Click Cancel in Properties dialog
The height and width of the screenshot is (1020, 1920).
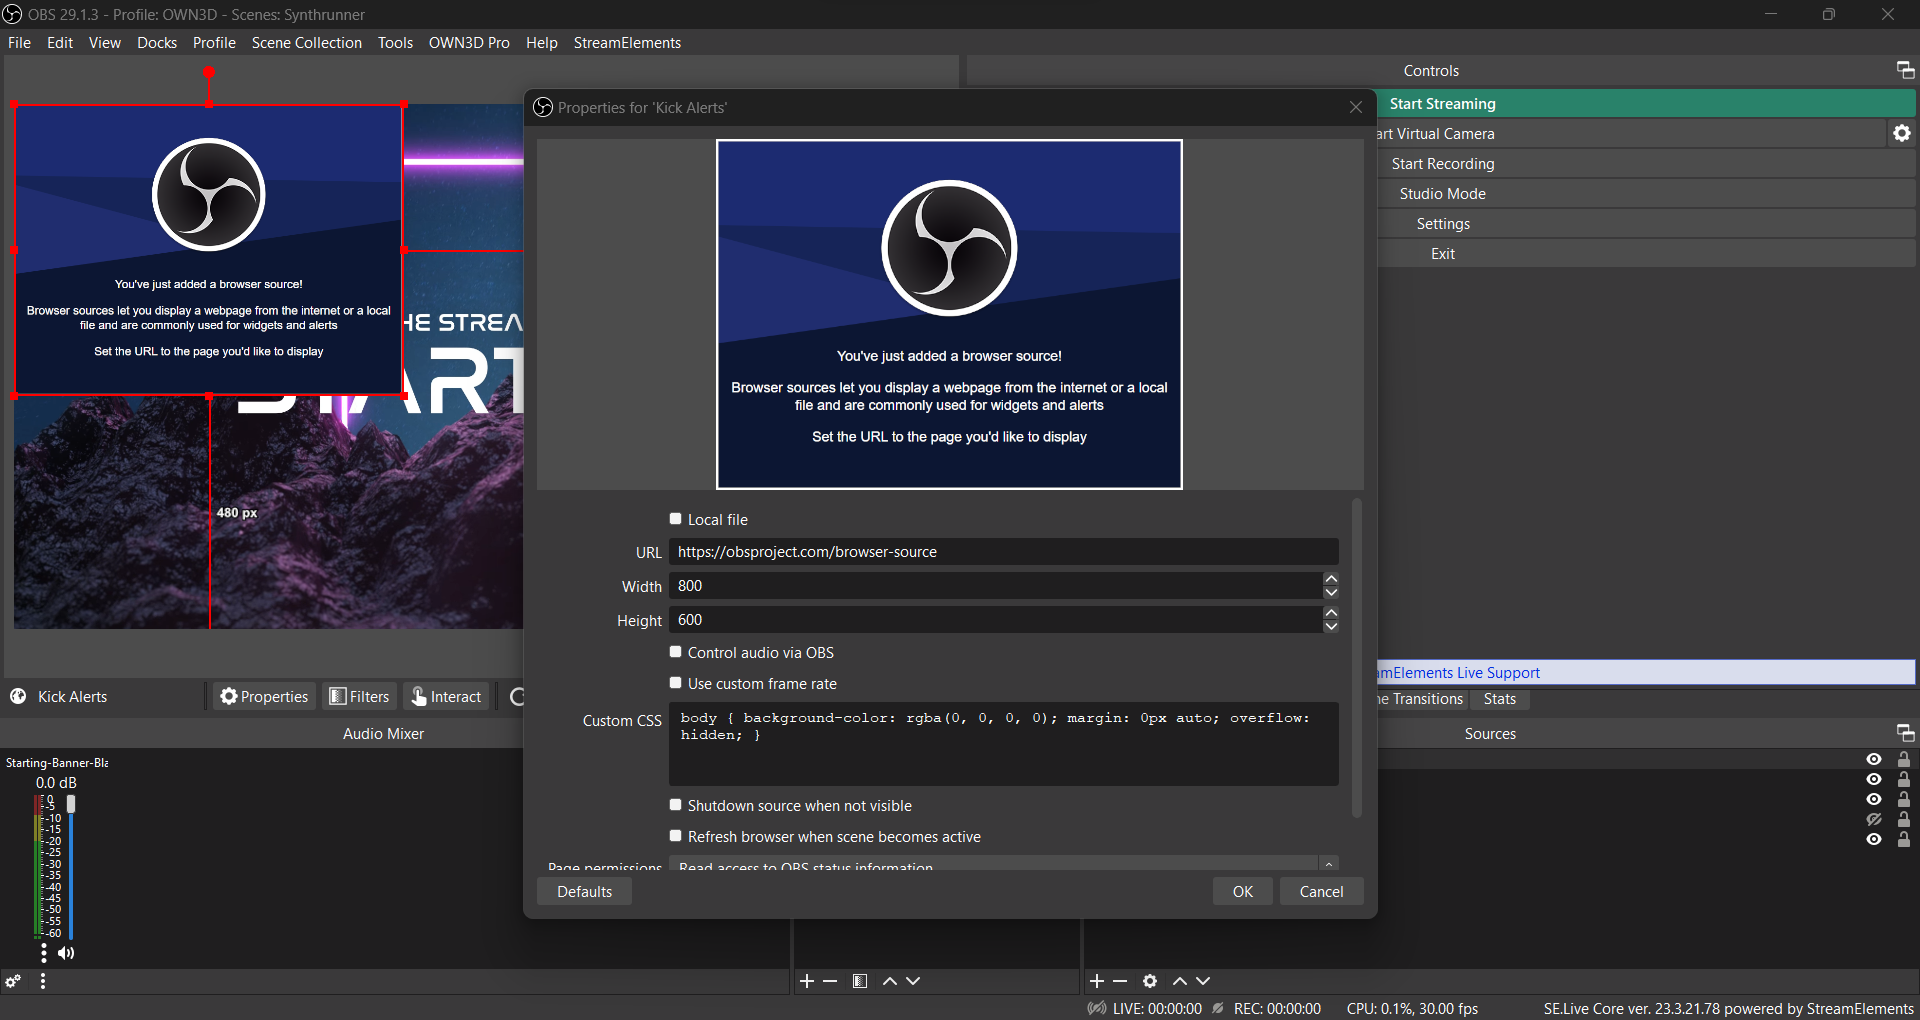(1321, 891)
